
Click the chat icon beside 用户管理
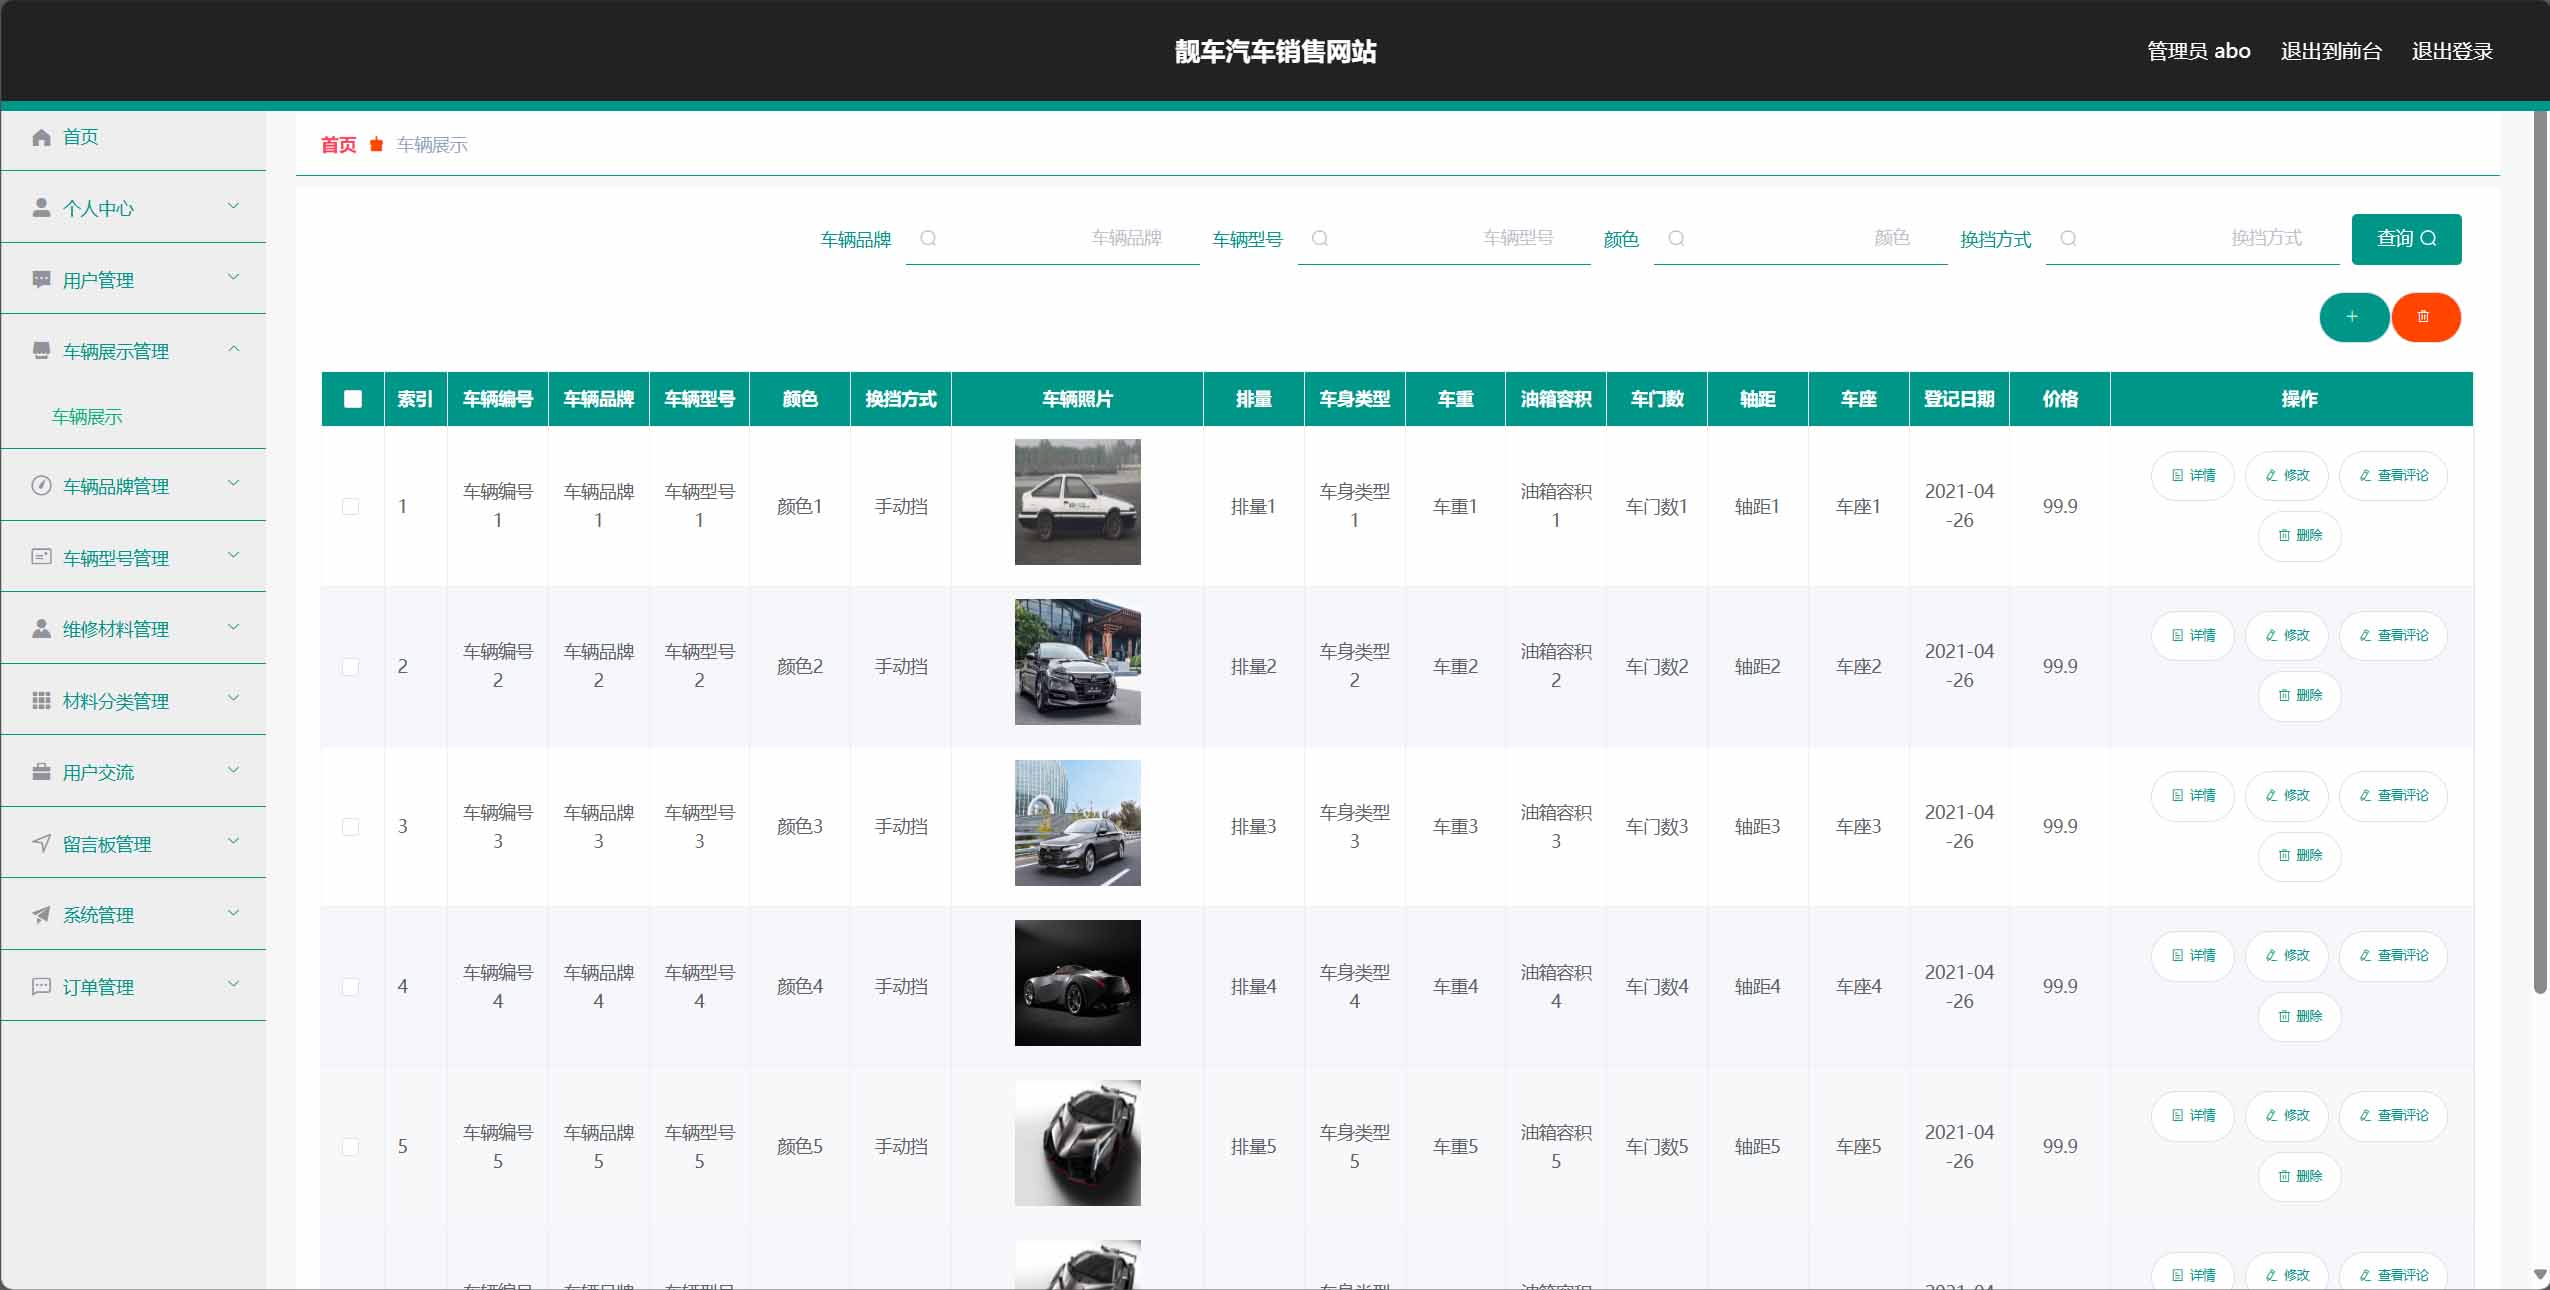click(41, 280)
